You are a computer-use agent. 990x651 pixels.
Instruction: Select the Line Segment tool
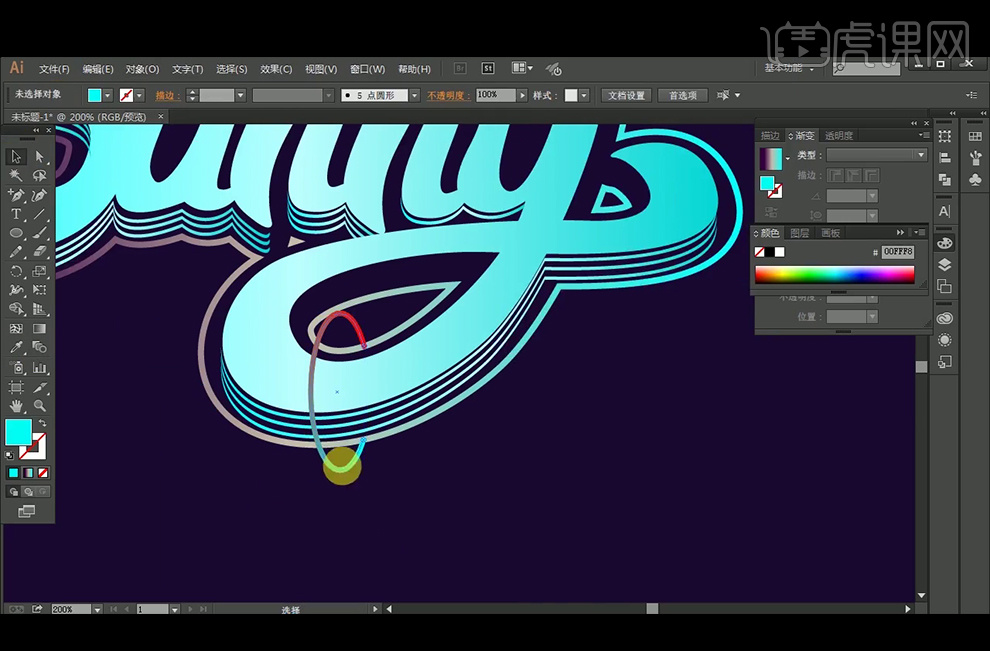click(39, 214)
